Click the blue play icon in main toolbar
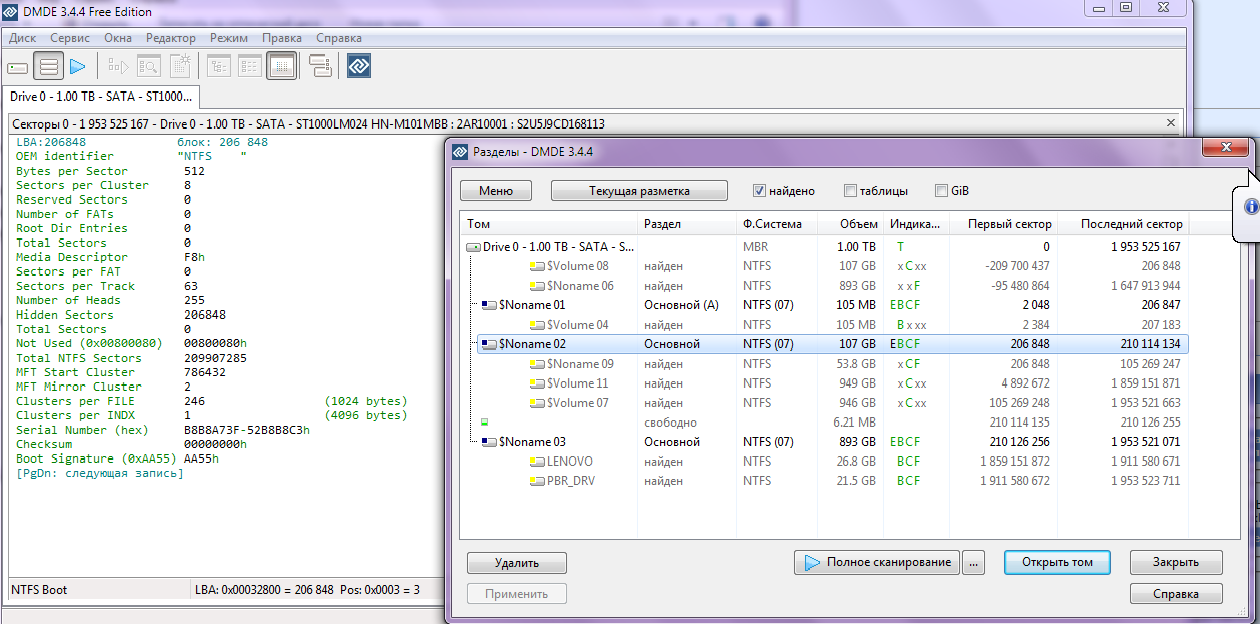Screen dimensions: 1260x624 78,67
